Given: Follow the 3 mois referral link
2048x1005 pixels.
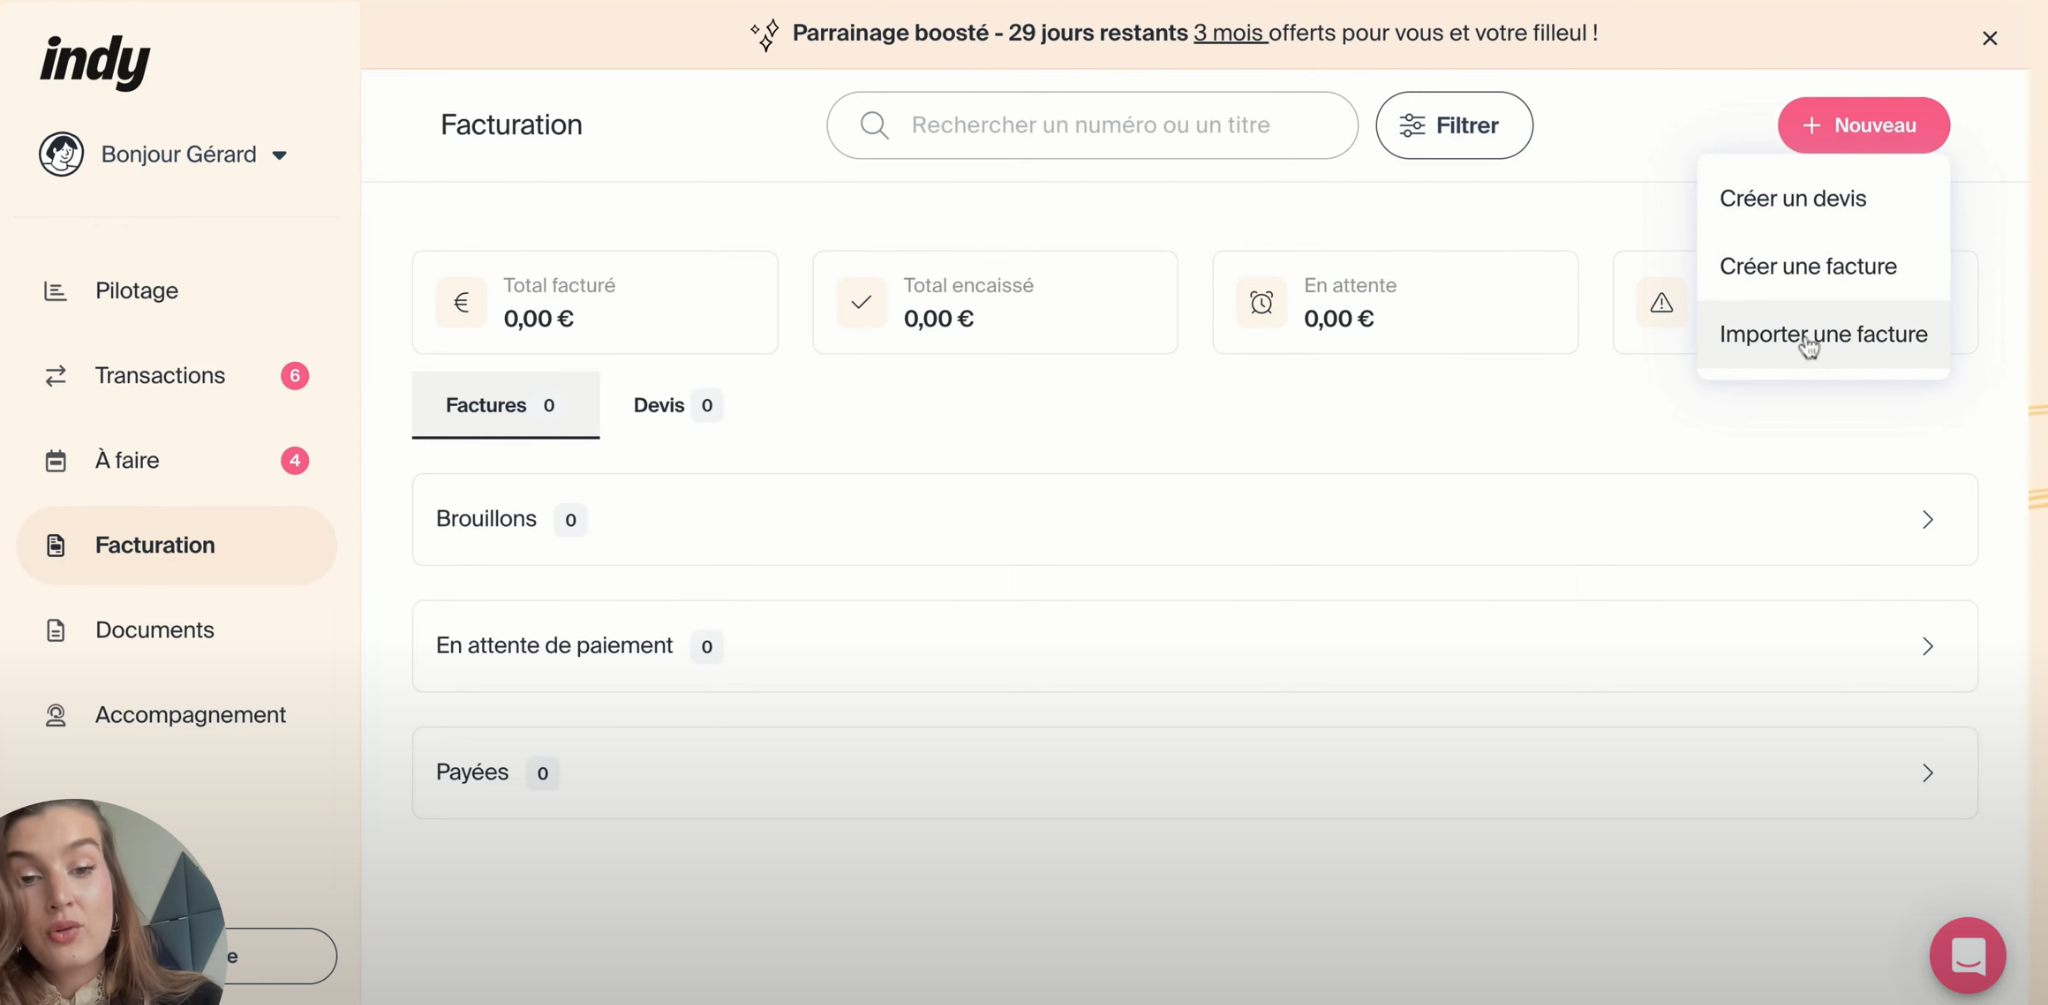Looking at the screenshot, I should click(1228, 33).
